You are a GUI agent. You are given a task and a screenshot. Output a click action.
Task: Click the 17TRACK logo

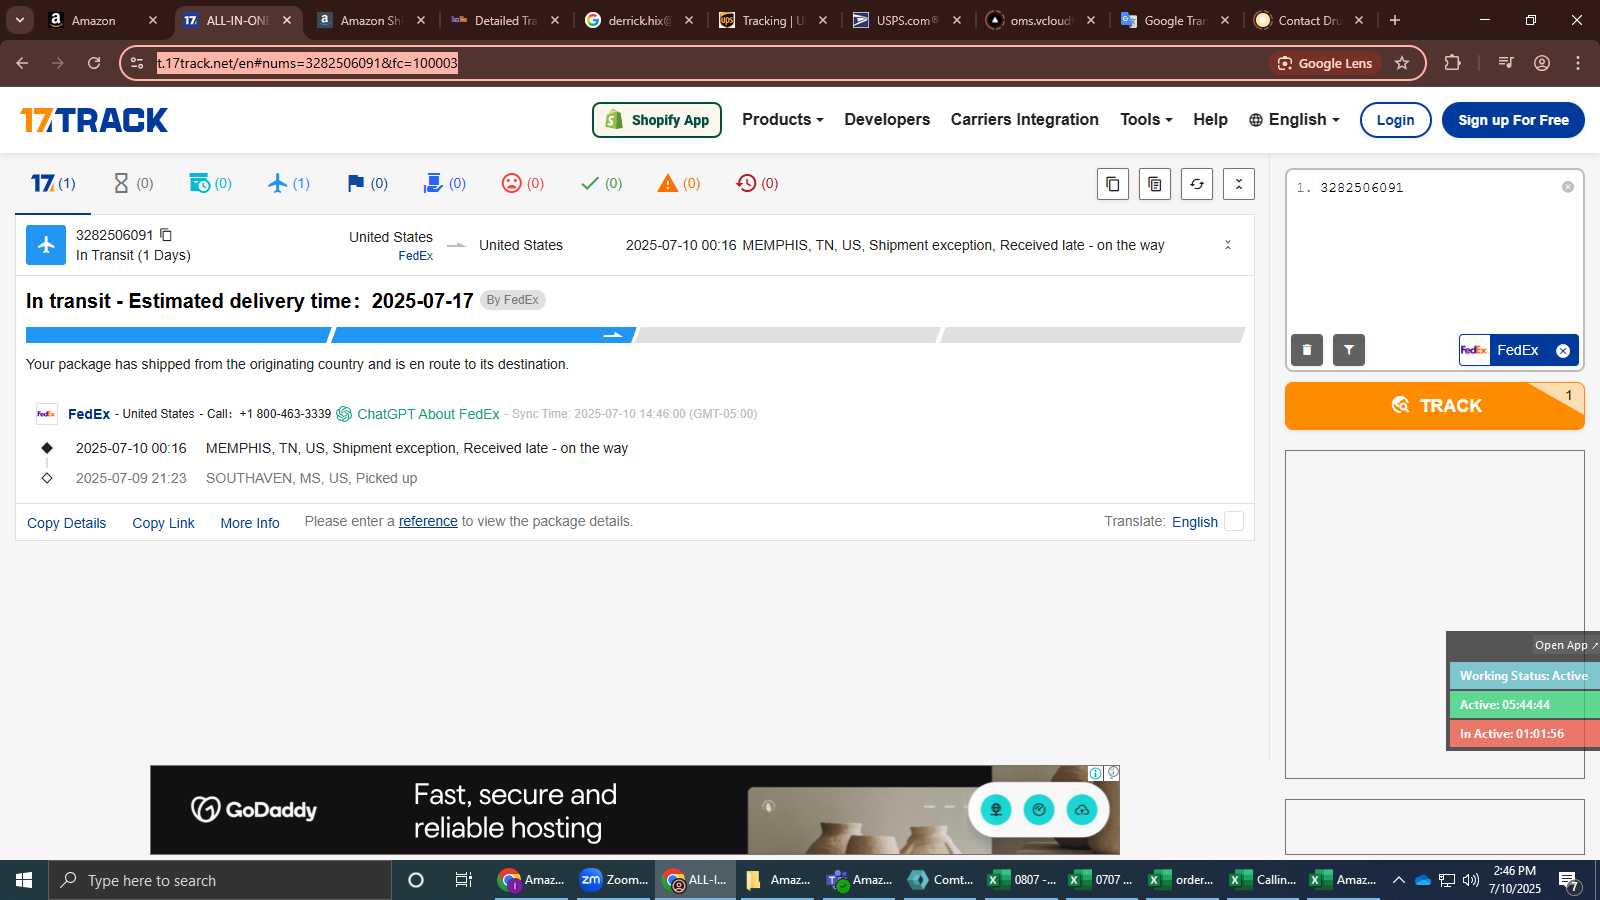(94, 120)
